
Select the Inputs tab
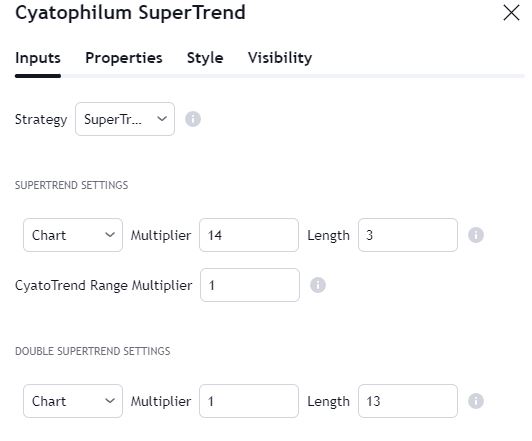pos(38,58)
